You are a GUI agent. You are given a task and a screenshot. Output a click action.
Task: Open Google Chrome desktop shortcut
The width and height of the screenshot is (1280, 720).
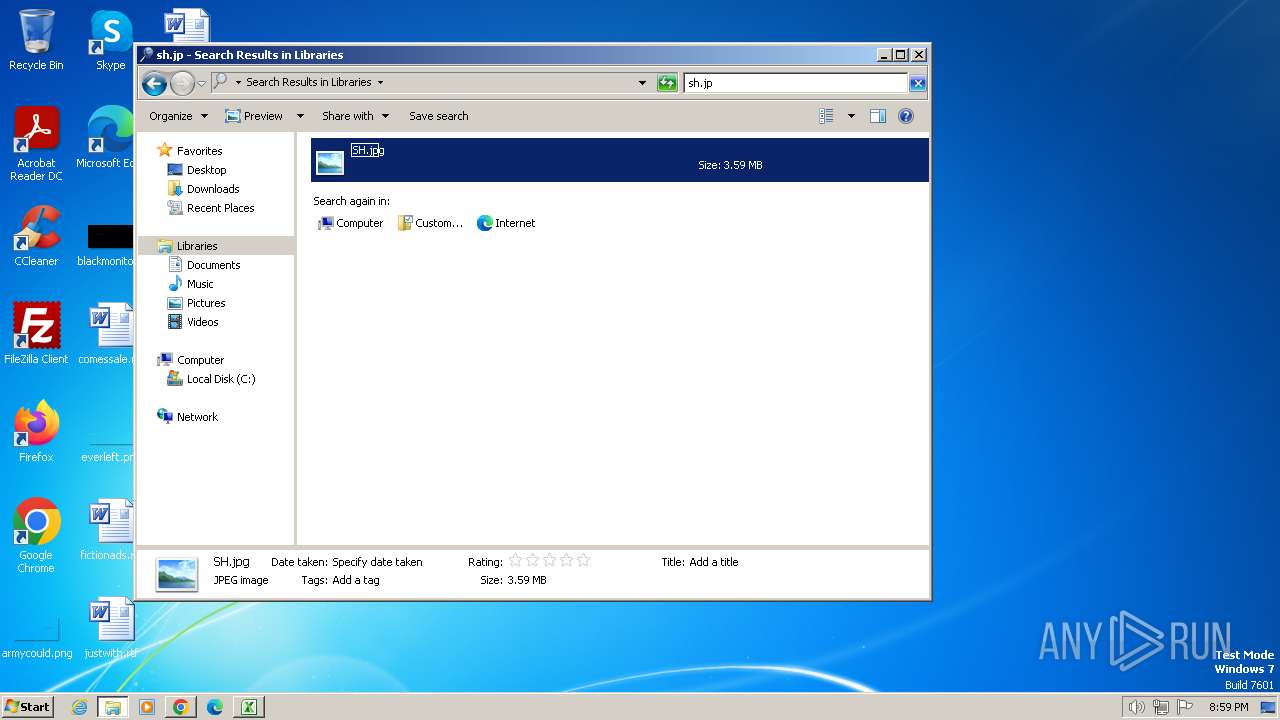tap(36, 536)
